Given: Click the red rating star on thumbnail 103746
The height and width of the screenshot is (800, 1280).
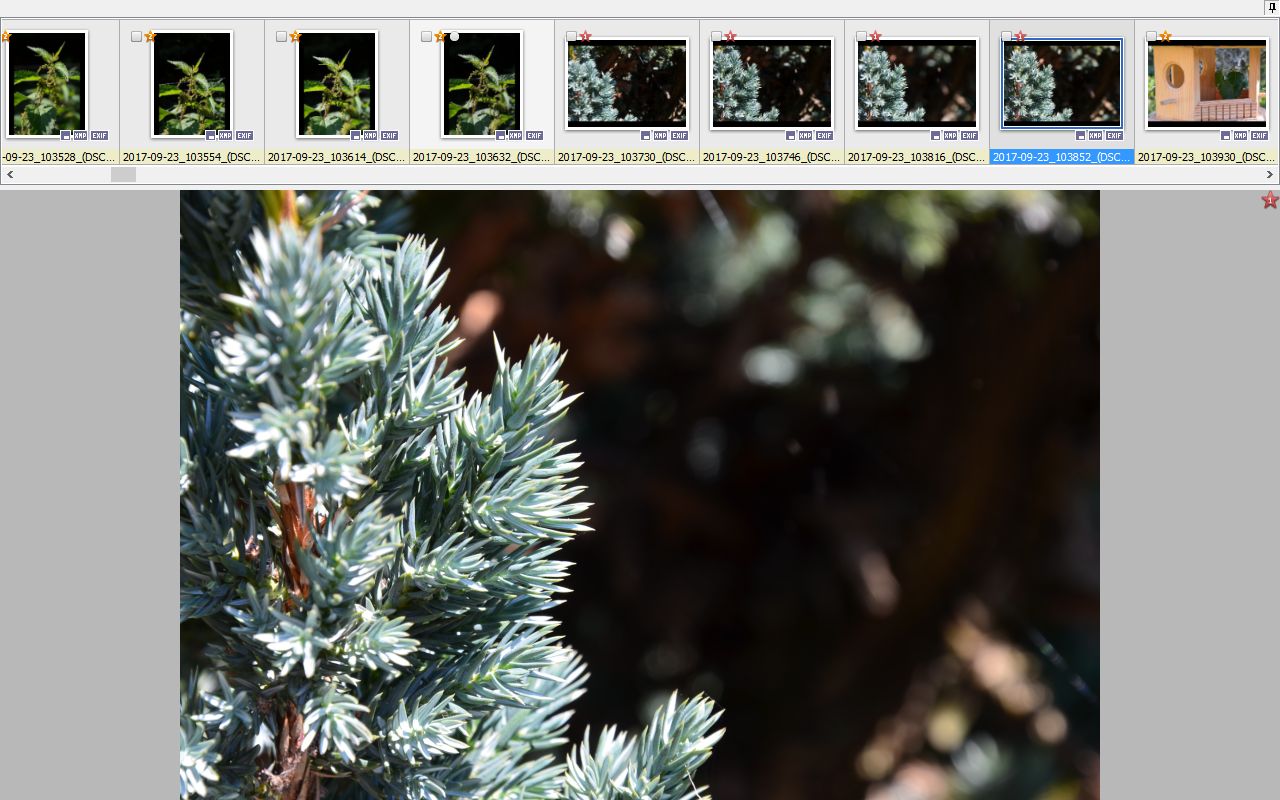Looking at the screenshot, I should coord(730,37).
